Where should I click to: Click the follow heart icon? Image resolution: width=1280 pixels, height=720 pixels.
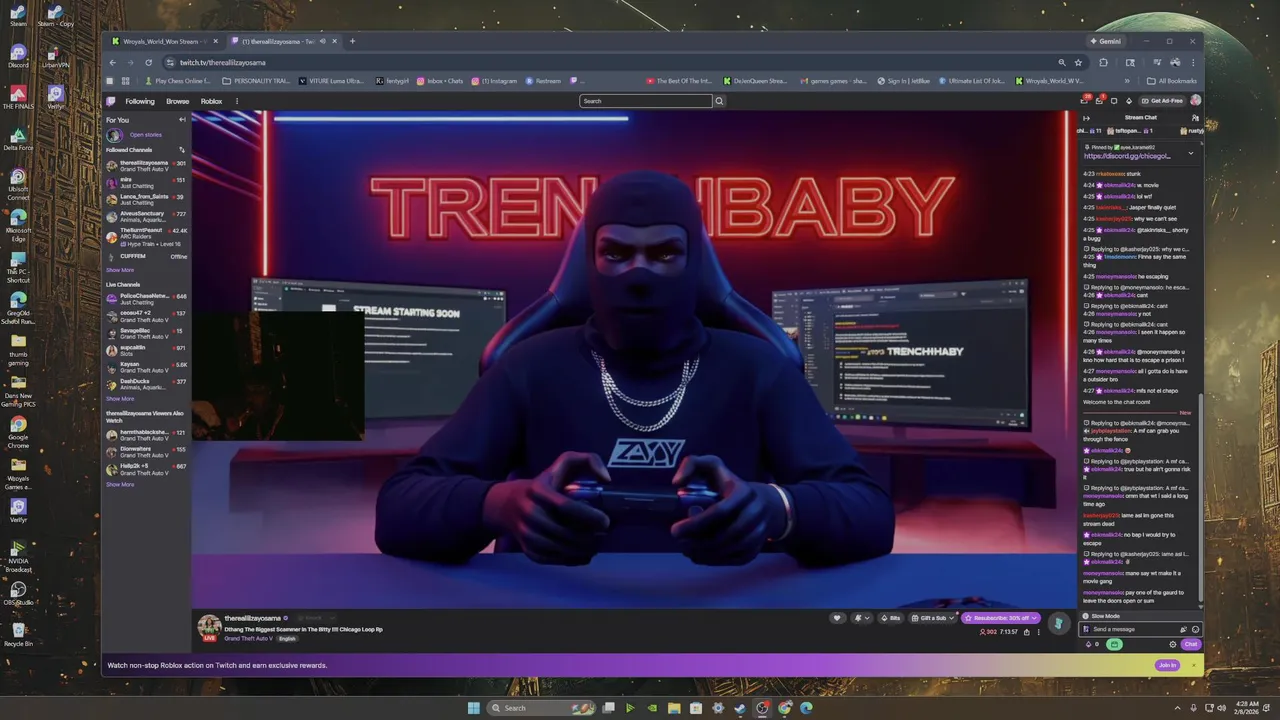tap(837, 618)
